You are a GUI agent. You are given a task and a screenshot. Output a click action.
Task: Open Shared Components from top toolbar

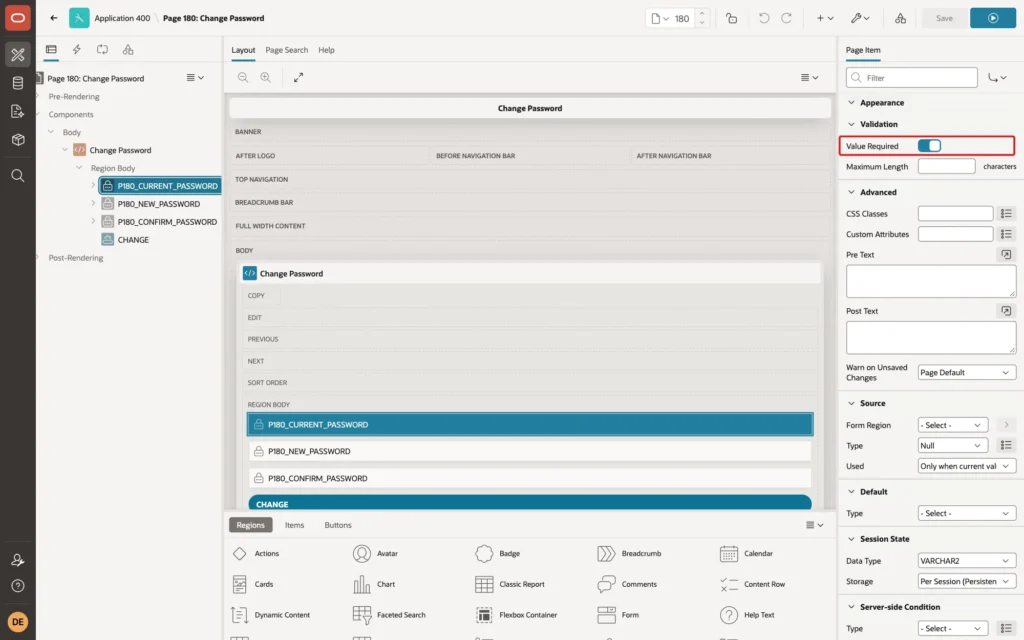point(900,18)
